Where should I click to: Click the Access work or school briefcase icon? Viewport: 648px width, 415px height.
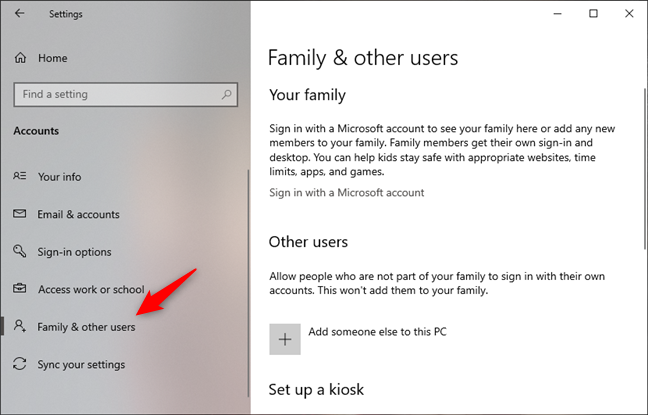19,288
